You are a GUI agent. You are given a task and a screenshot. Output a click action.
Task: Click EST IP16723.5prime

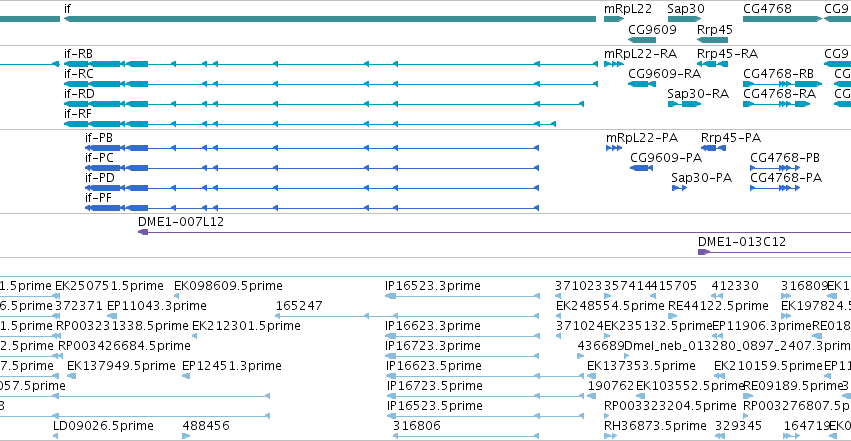coord(435,386)
